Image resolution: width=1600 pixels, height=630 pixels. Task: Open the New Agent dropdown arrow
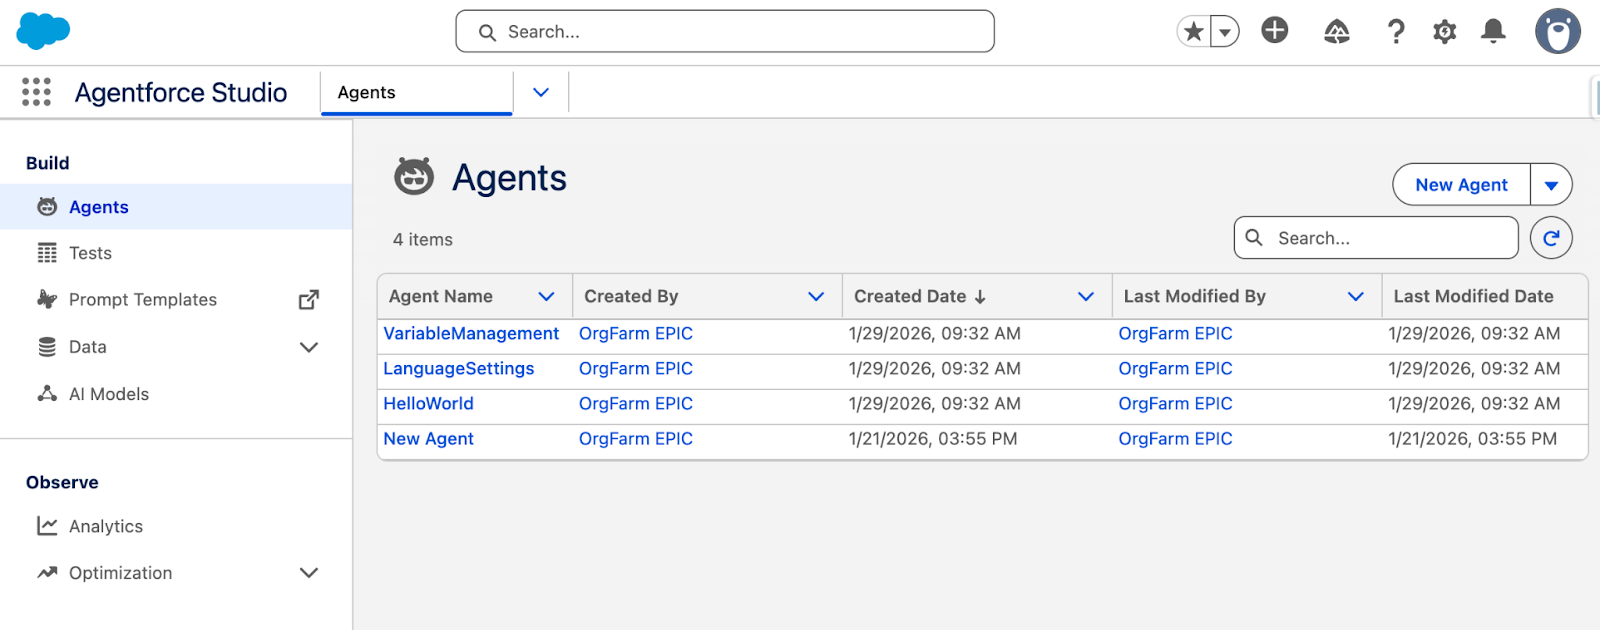tap(1551, 185)
